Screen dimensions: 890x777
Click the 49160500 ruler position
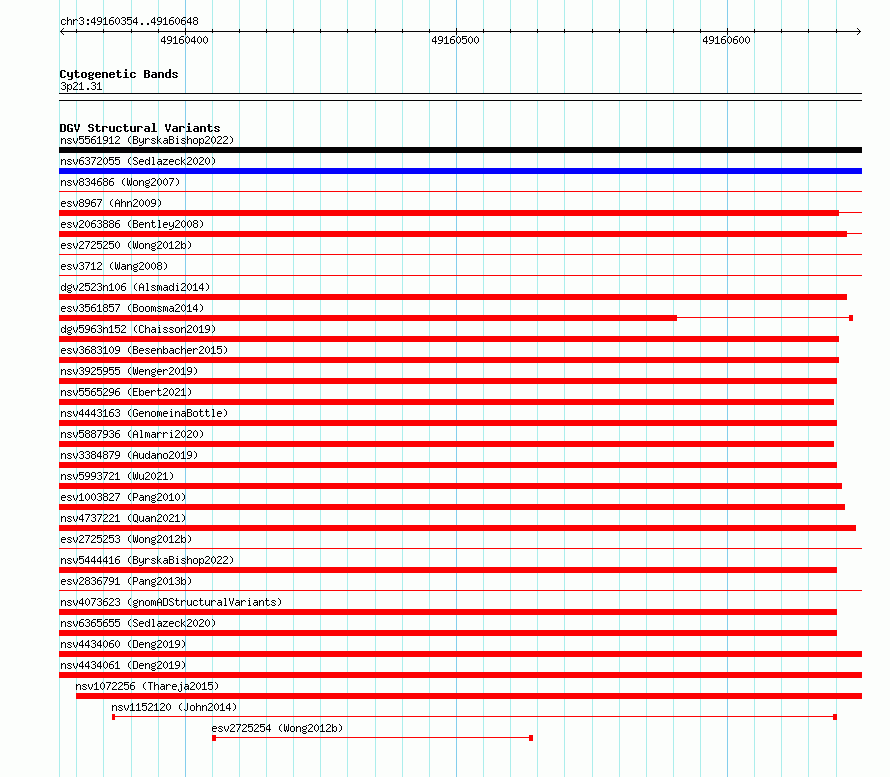[x=455, y=40]
